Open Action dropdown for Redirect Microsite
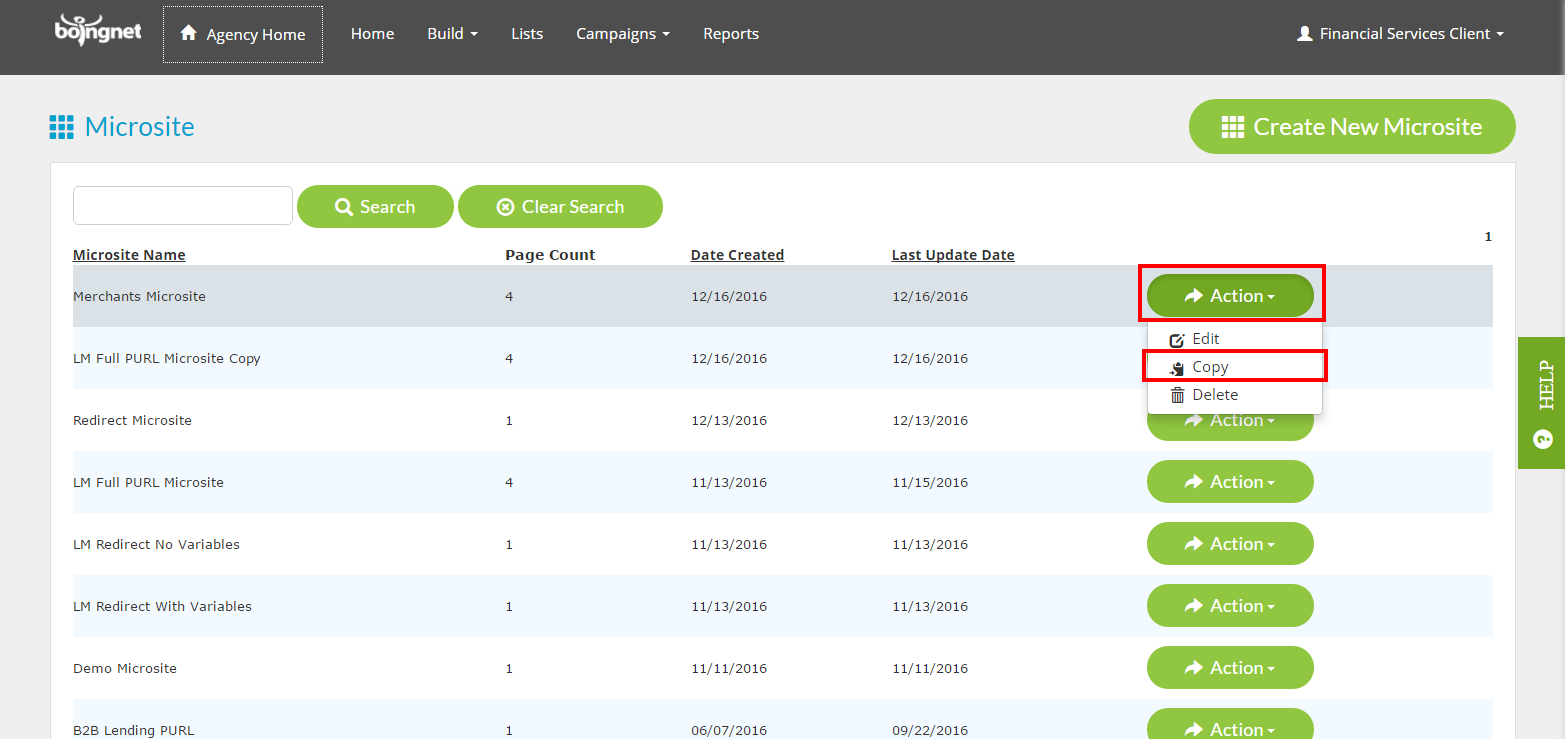Viewport: 1565px width, 739px height. point(1230,426)
